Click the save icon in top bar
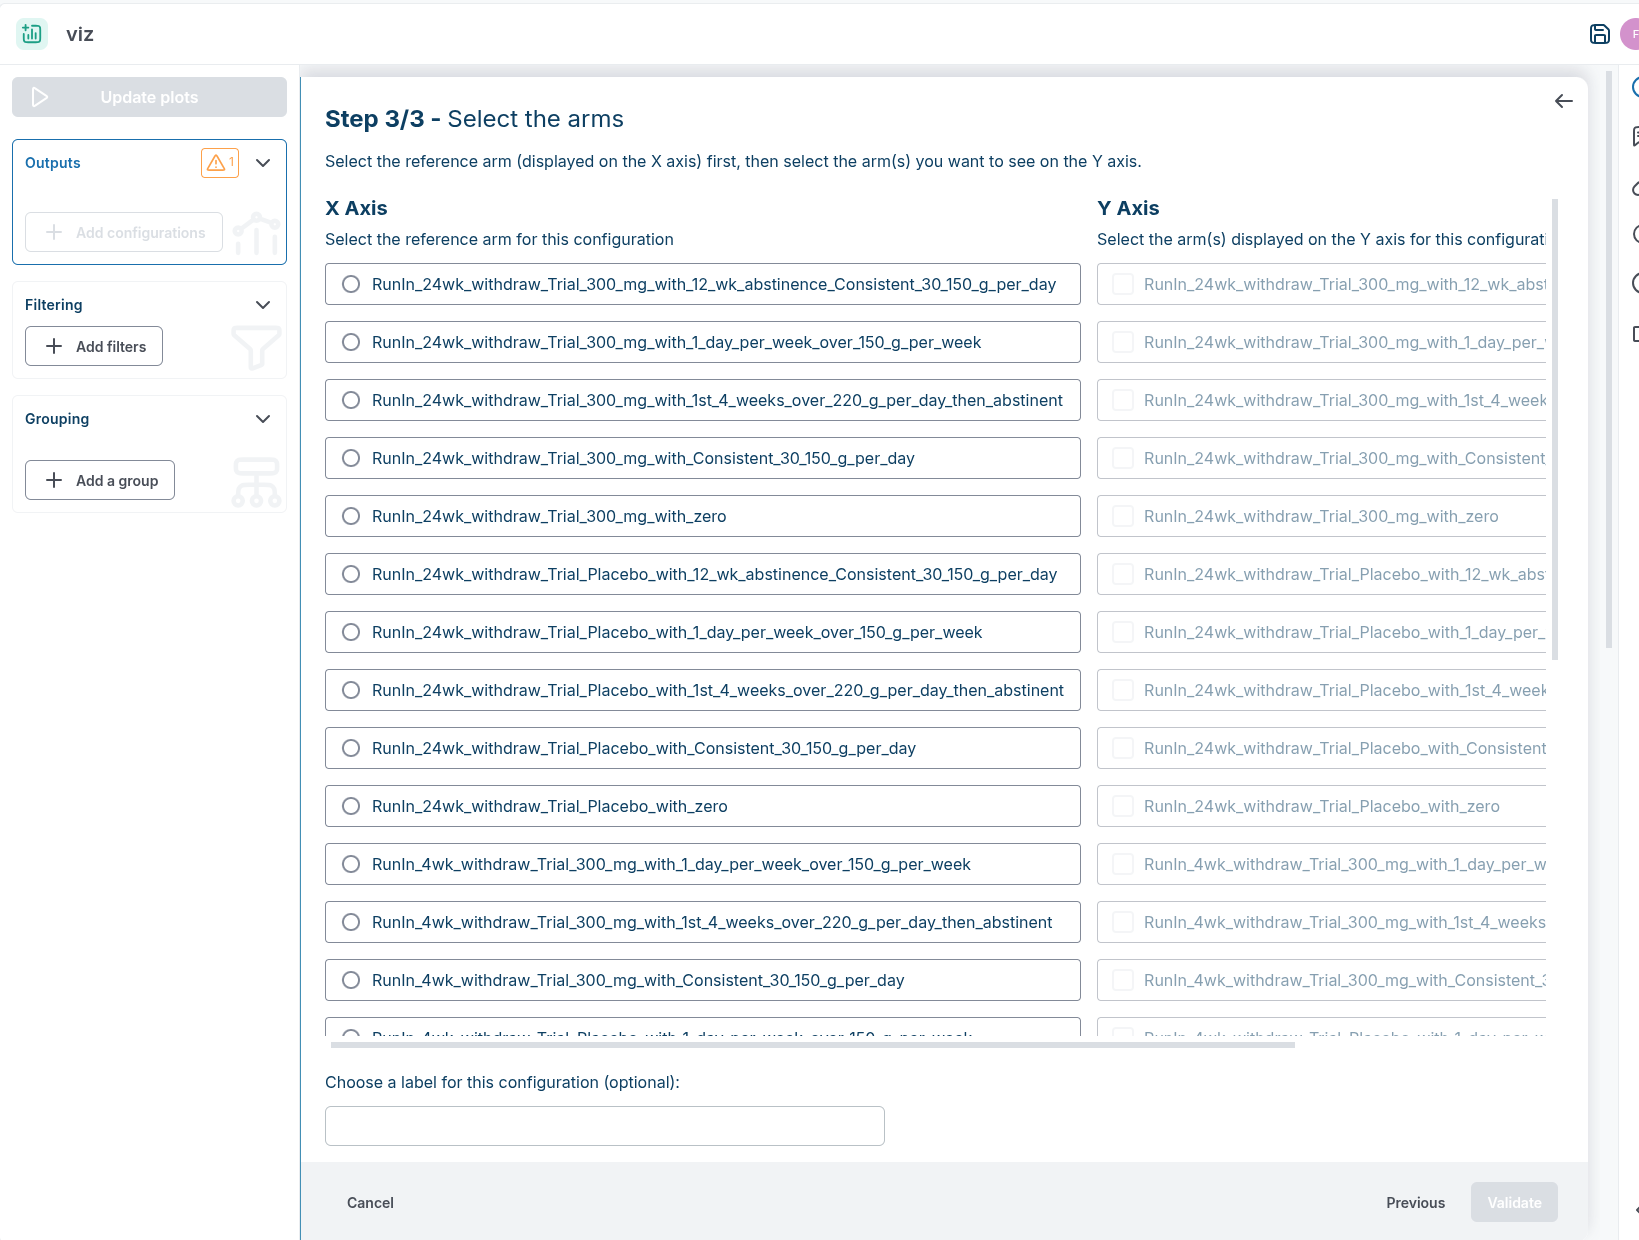1639x1240 pixels. click(1599, 34)
